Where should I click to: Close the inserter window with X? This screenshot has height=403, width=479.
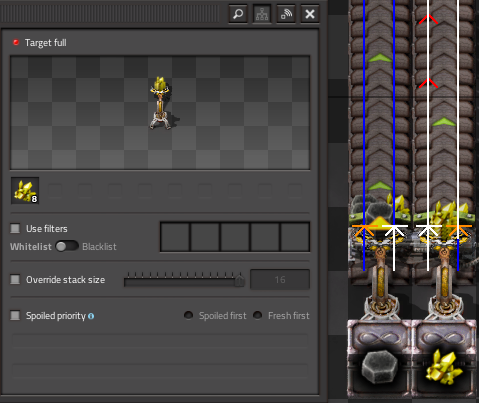310,14
